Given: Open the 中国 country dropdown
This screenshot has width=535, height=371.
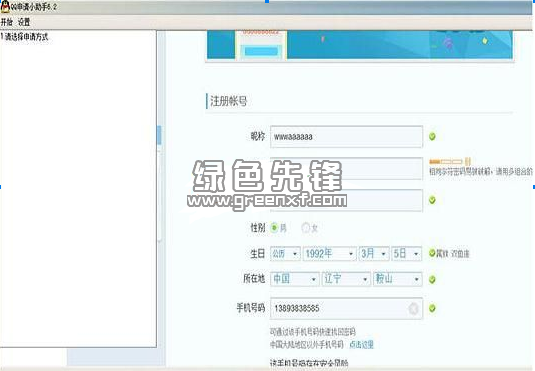Looking at the screenshot, I should click(295, 279).
